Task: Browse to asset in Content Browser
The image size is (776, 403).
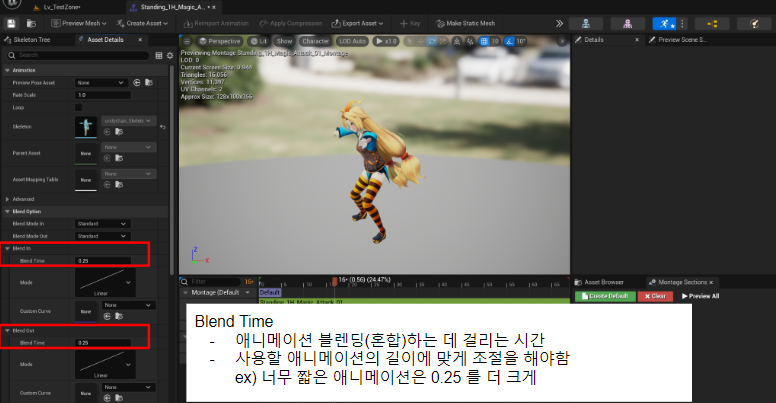Action: pos(31,23)
